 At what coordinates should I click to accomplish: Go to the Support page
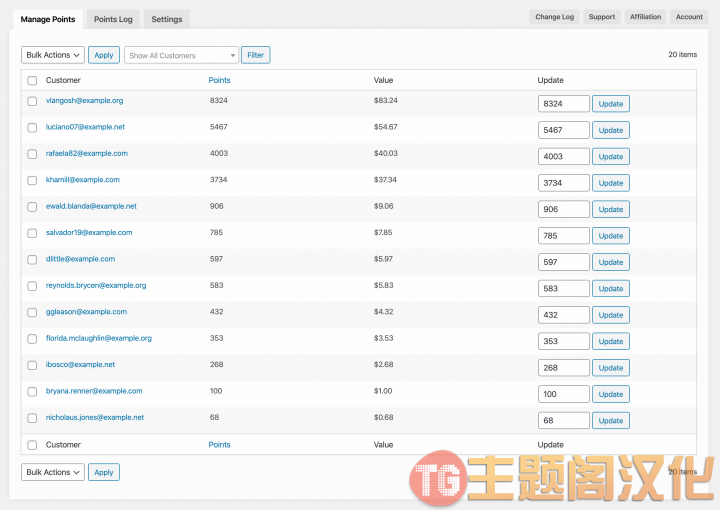[x=602, y=17]
